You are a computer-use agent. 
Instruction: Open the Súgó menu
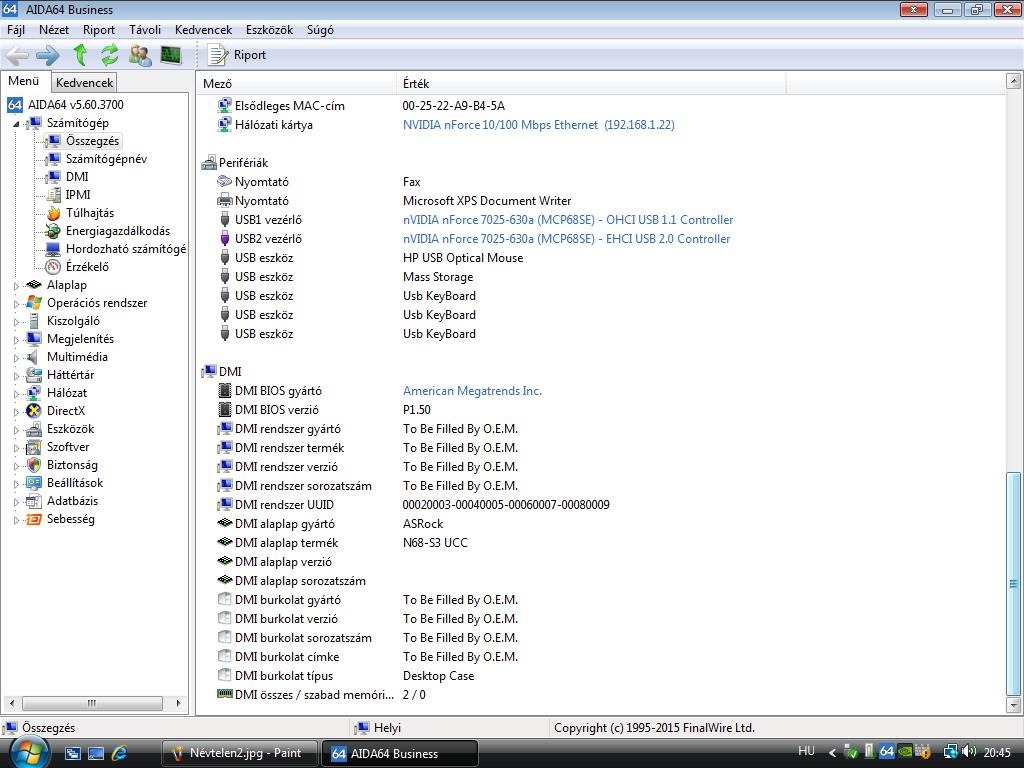320,30
